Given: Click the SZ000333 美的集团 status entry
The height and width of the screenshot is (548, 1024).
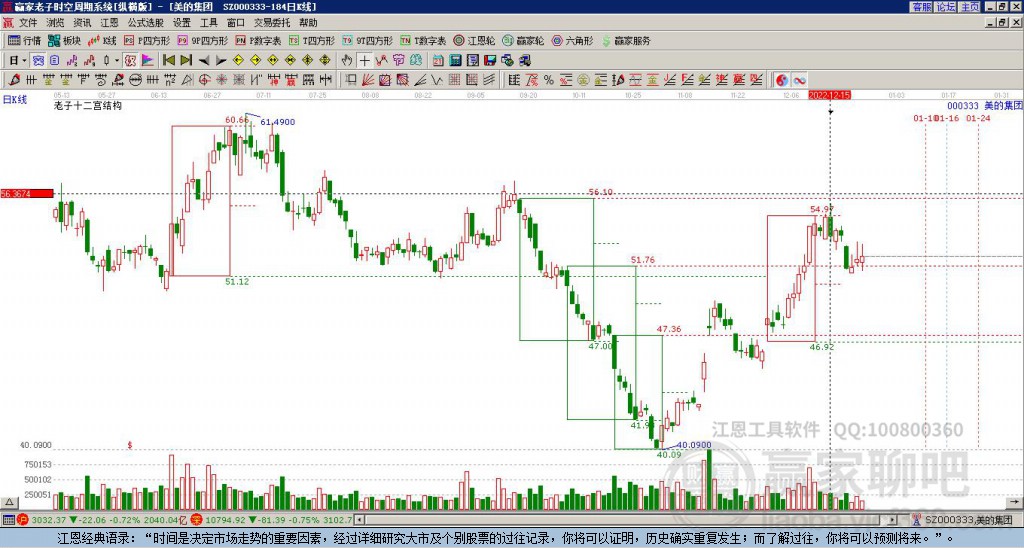Looking at the screenshot, I should coord(964,520).
